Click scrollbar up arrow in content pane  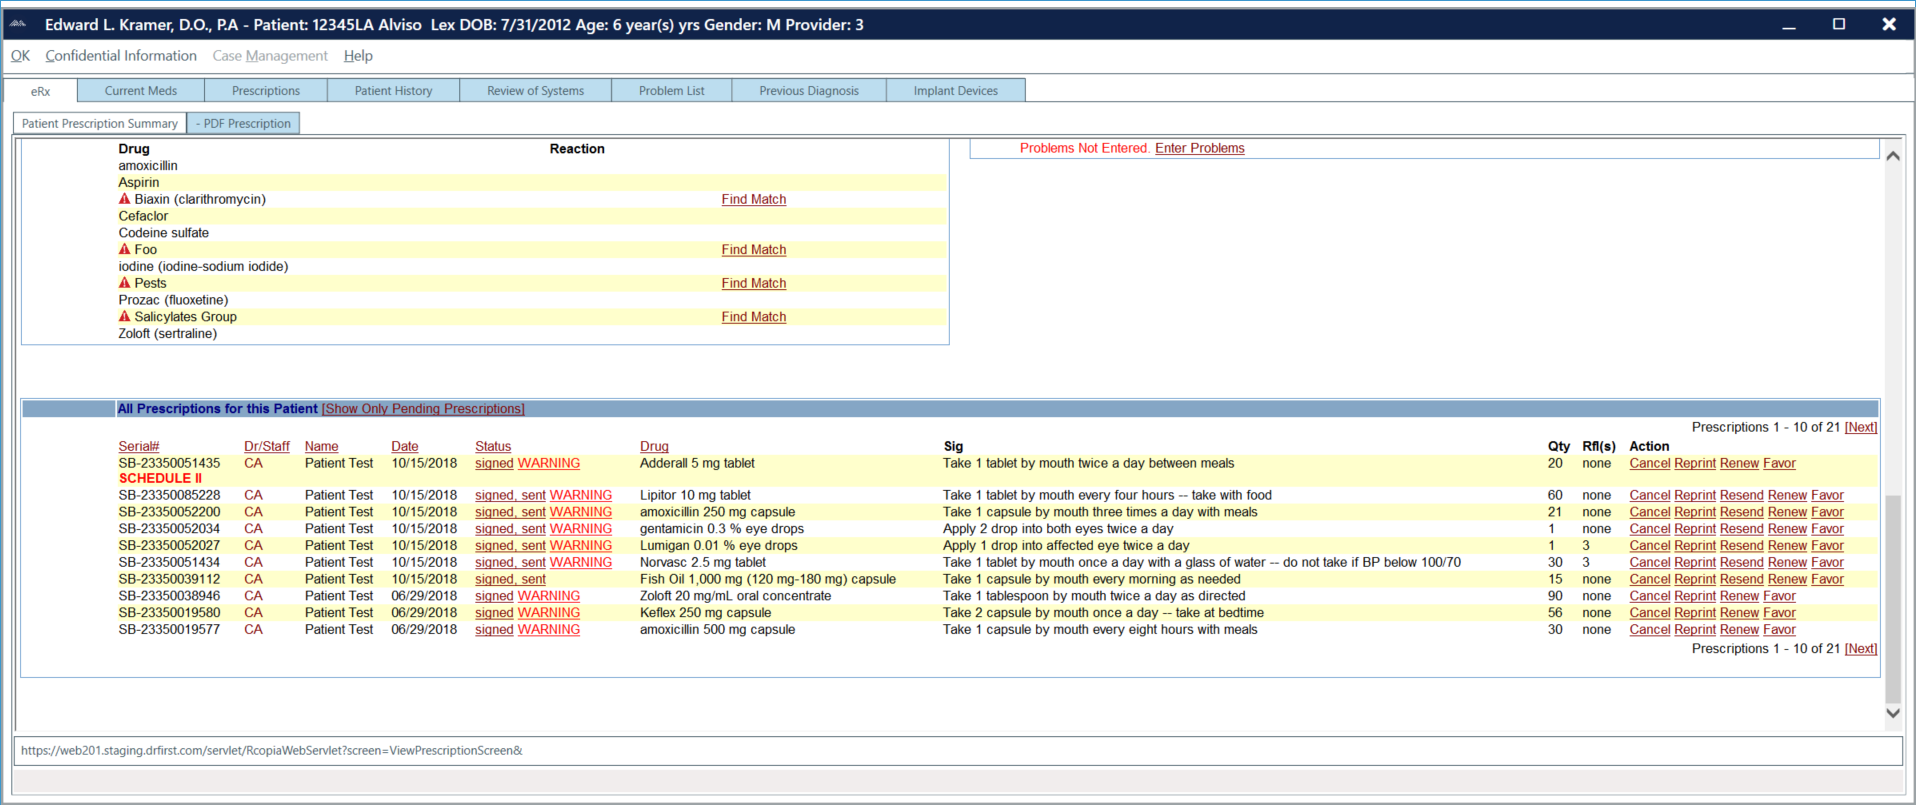[x=1892, y=155]
